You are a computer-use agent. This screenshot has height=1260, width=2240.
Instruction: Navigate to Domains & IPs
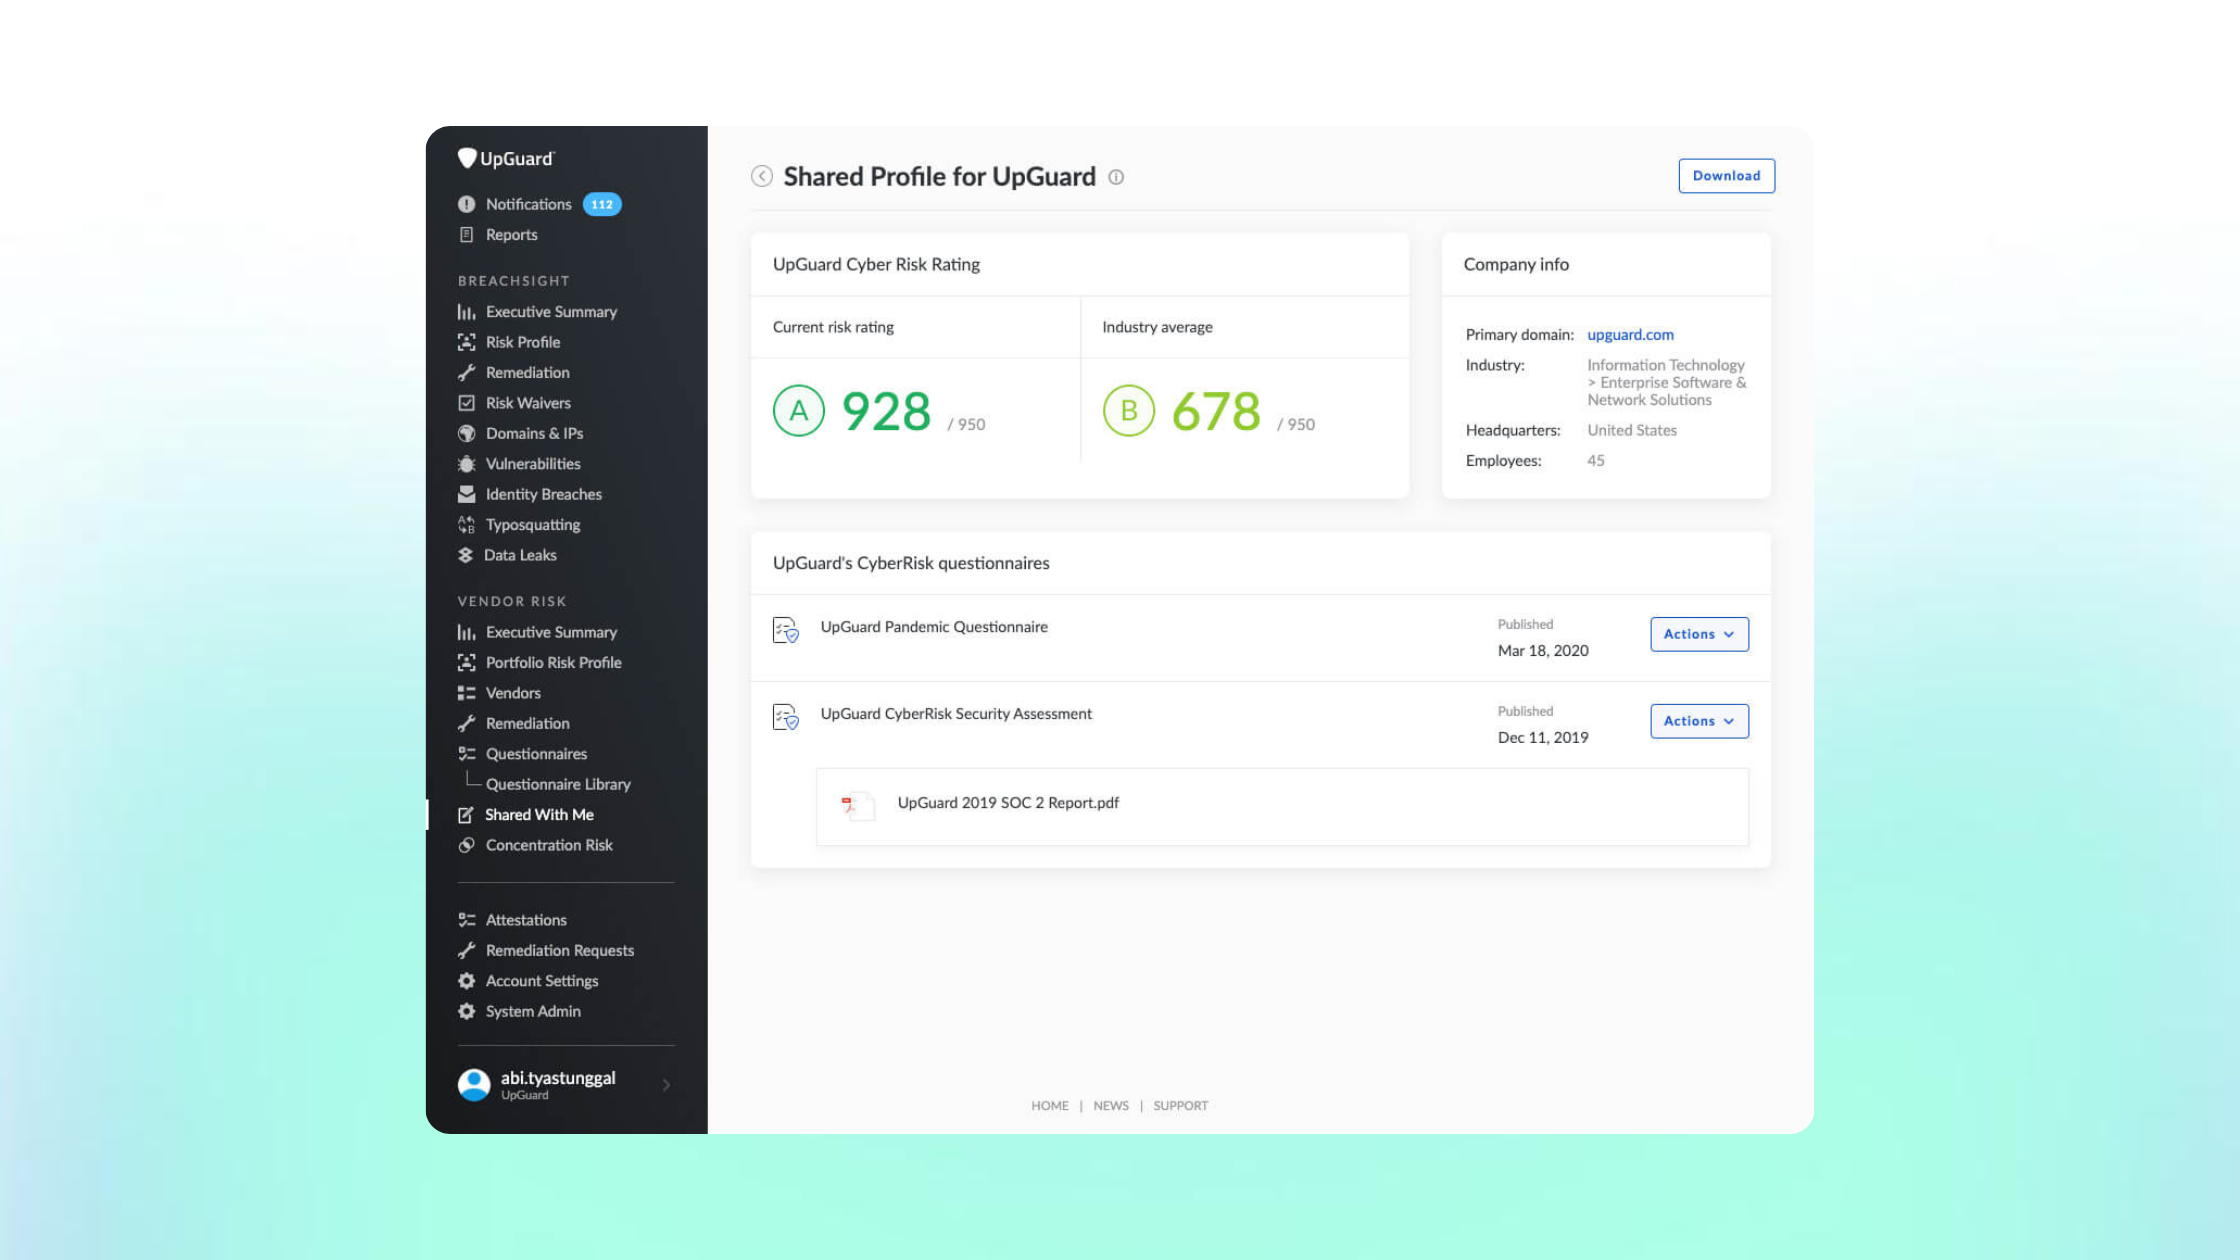tap(534, 433)
